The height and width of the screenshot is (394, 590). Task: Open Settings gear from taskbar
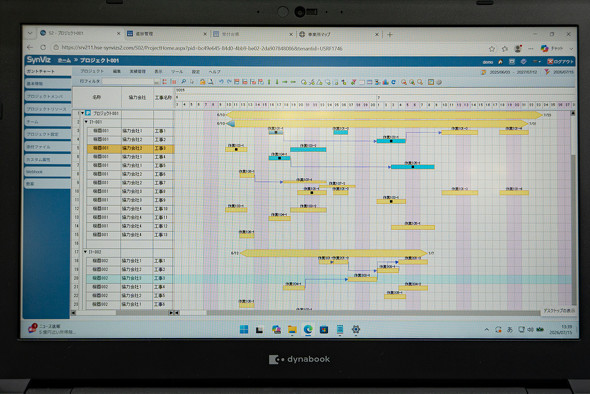pos(356,330)
